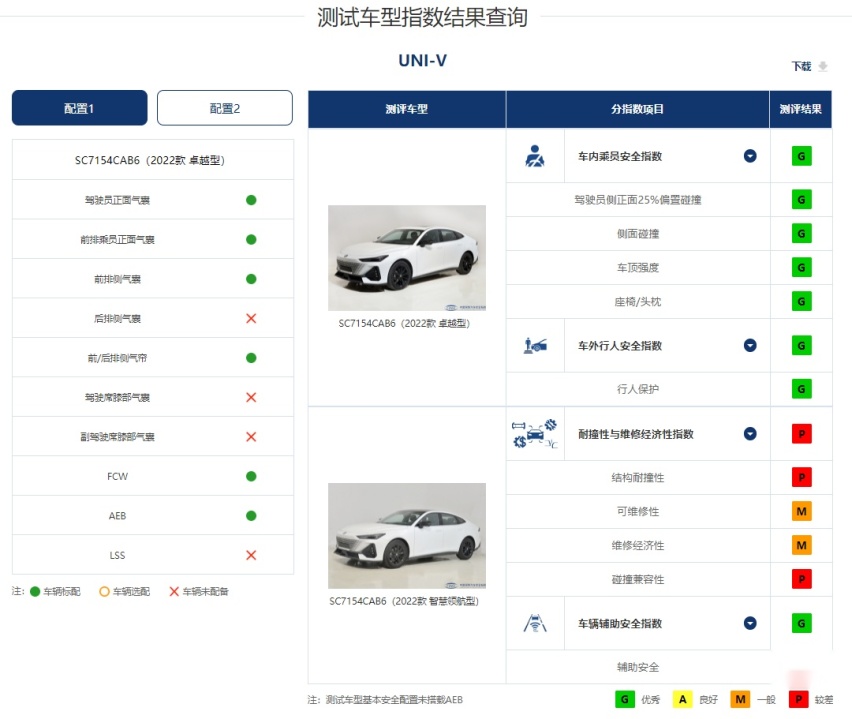
Task: Click the green dot for FCW
Action: (x=251, y=476)
